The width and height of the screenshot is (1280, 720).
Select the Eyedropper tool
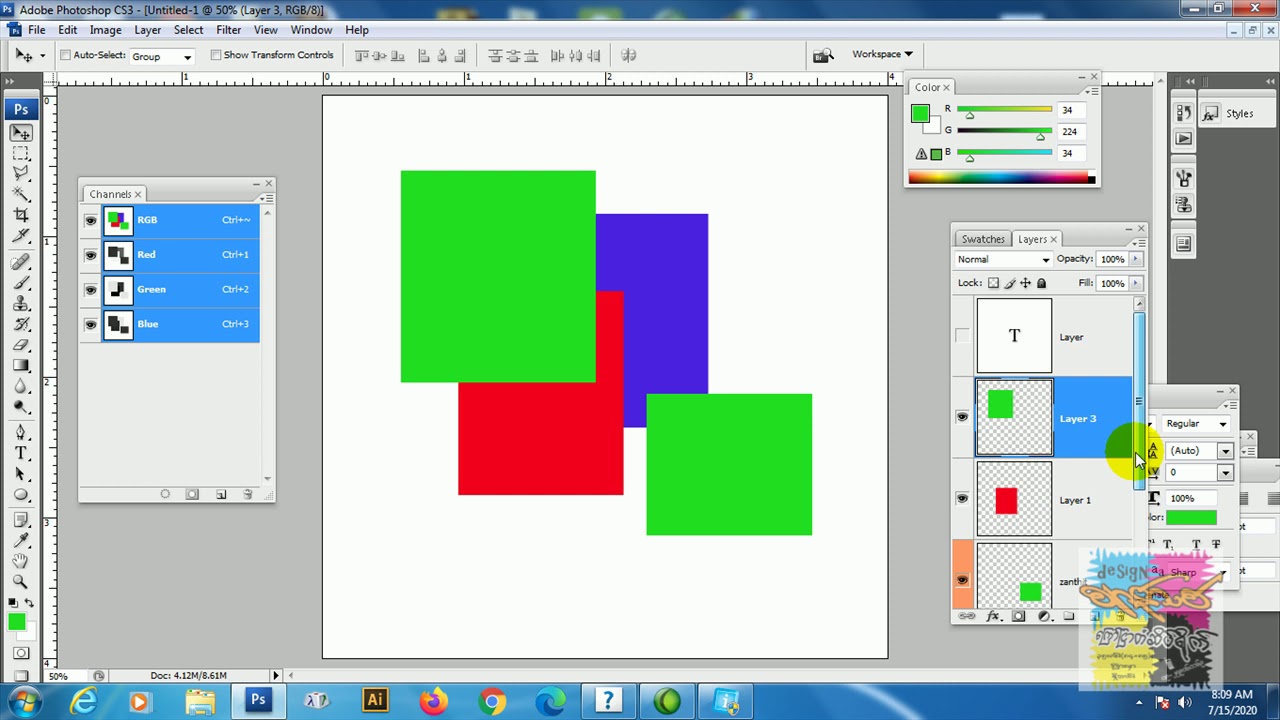tap(21, 541)
